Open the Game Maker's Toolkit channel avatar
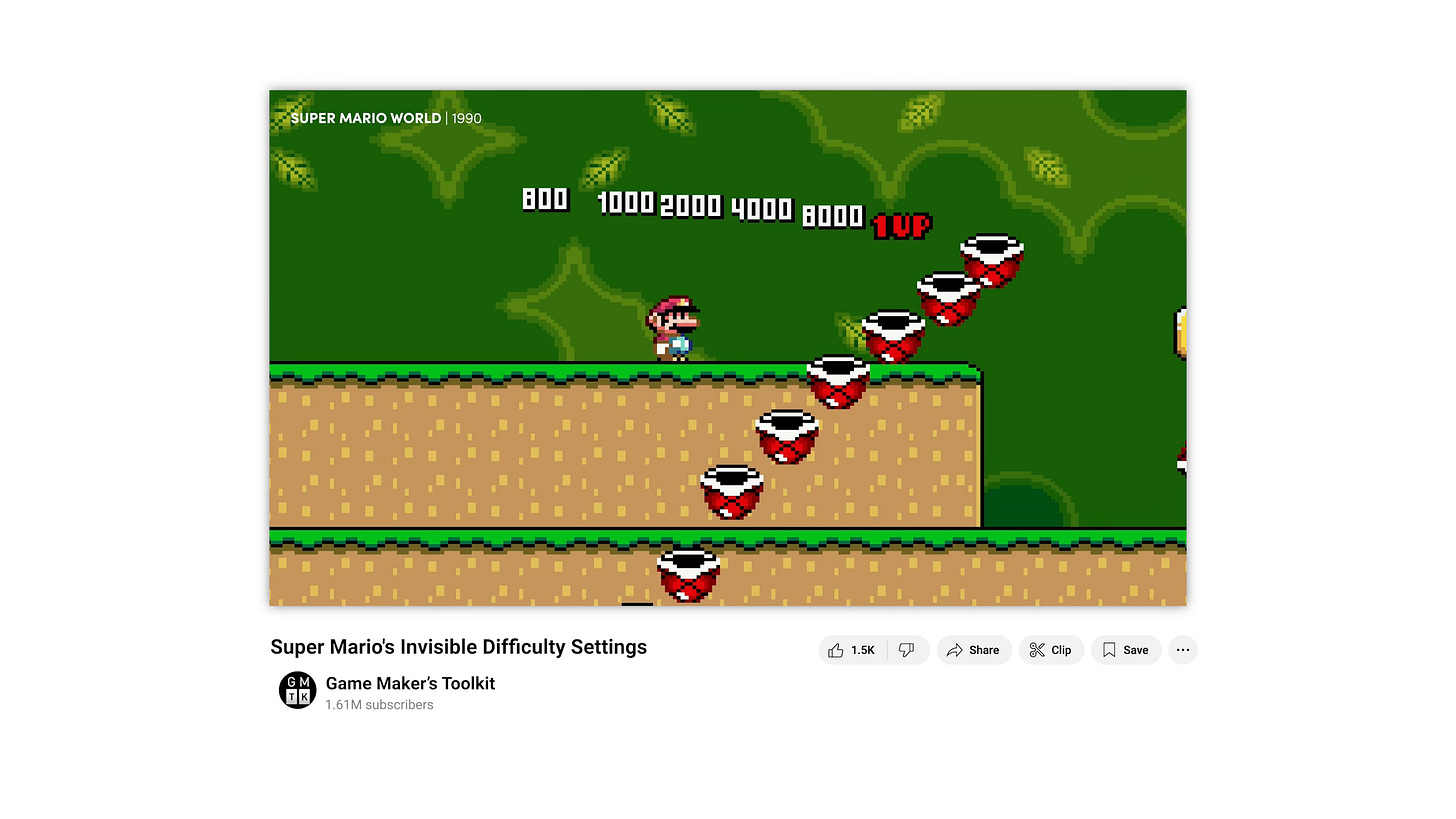The width and height of the screenshot is (1456, 819). [297, 690]
